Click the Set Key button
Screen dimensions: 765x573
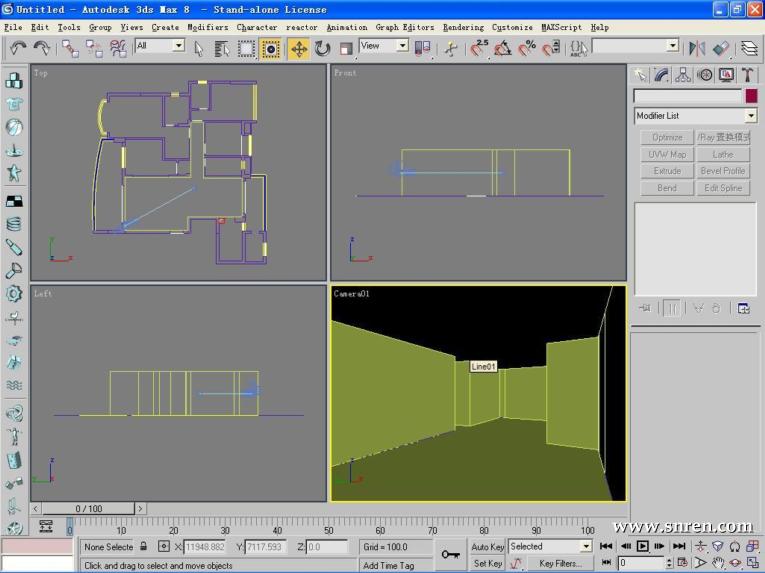click(x=488, y=564)
